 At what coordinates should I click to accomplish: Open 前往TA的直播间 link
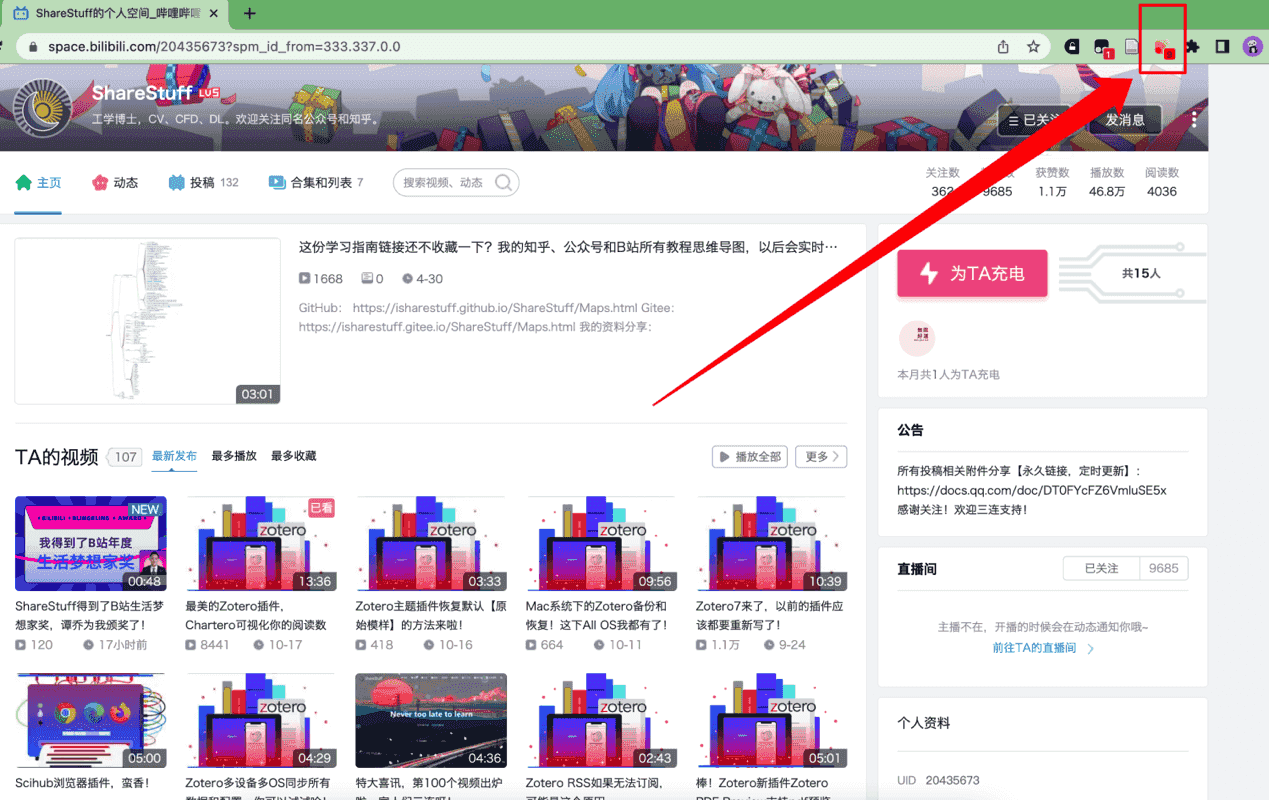coord(1037,647)
